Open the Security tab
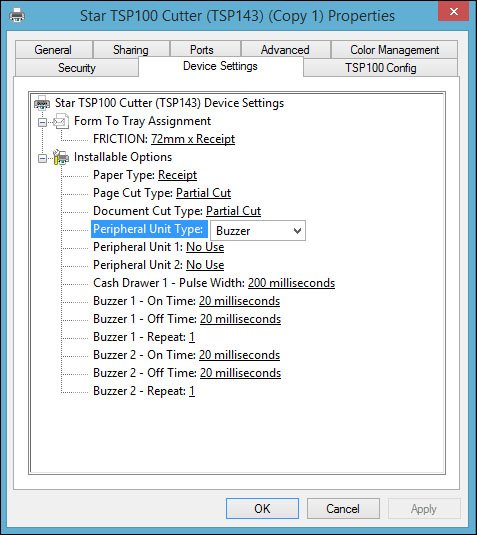This screenshot has height=535, width=477. click(77, 68)
